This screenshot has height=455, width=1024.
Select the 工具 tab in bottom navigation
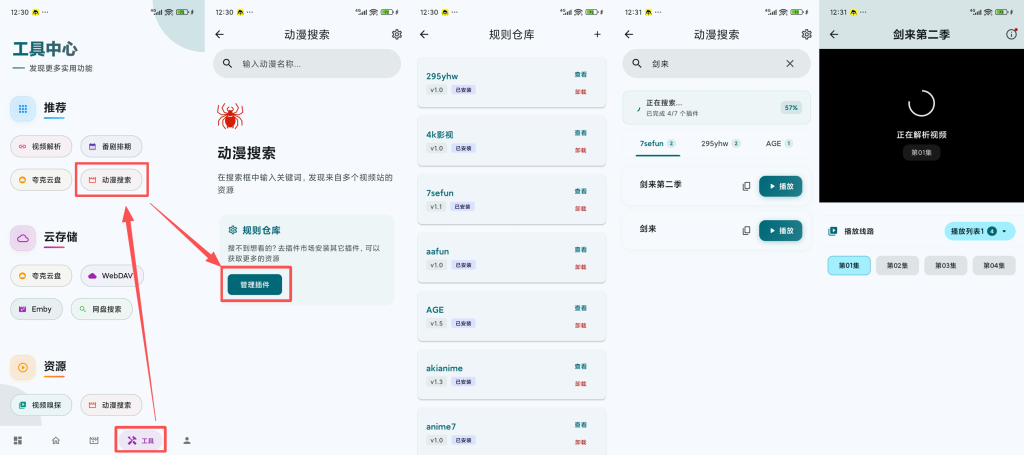(x=141, y=440)
